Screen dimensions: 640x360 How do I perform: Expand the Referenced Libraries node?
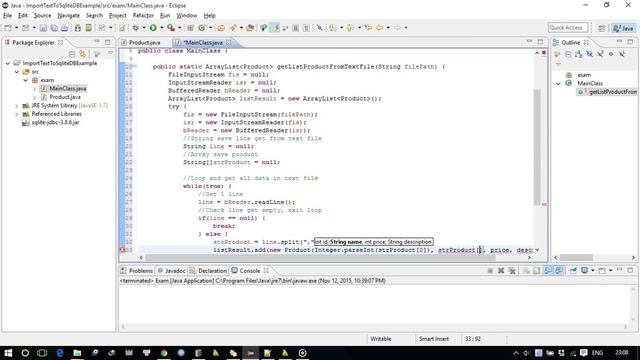pyautogui.click(x=17, y=114)
